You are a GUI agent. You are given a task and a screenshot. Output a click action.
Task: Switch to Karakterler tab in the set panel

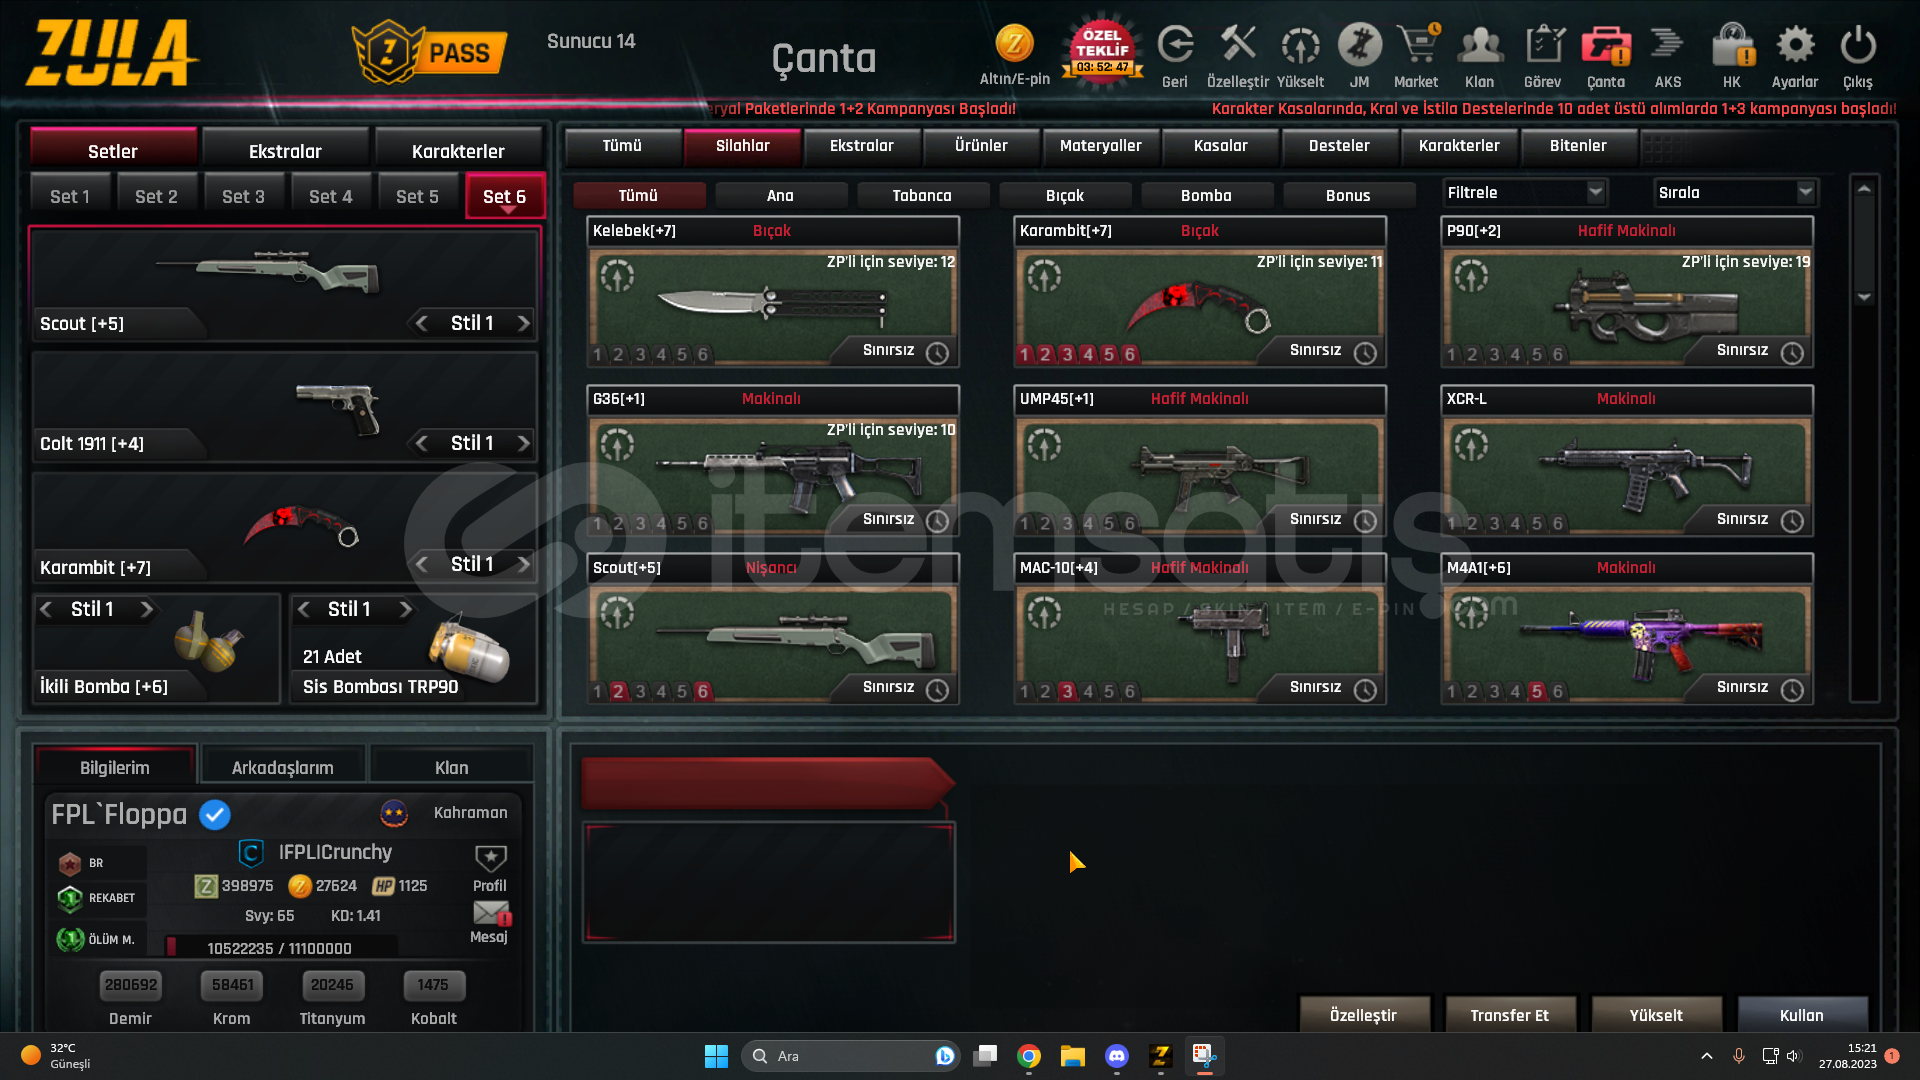coord(458,151)
